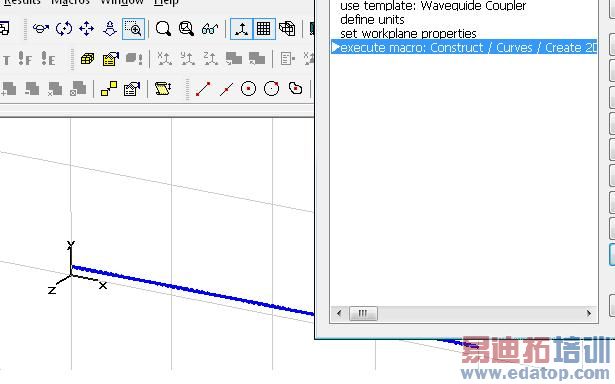Switch to wireframe cube view
This screenshot has width=615, height=384.
tap(287, 29)
